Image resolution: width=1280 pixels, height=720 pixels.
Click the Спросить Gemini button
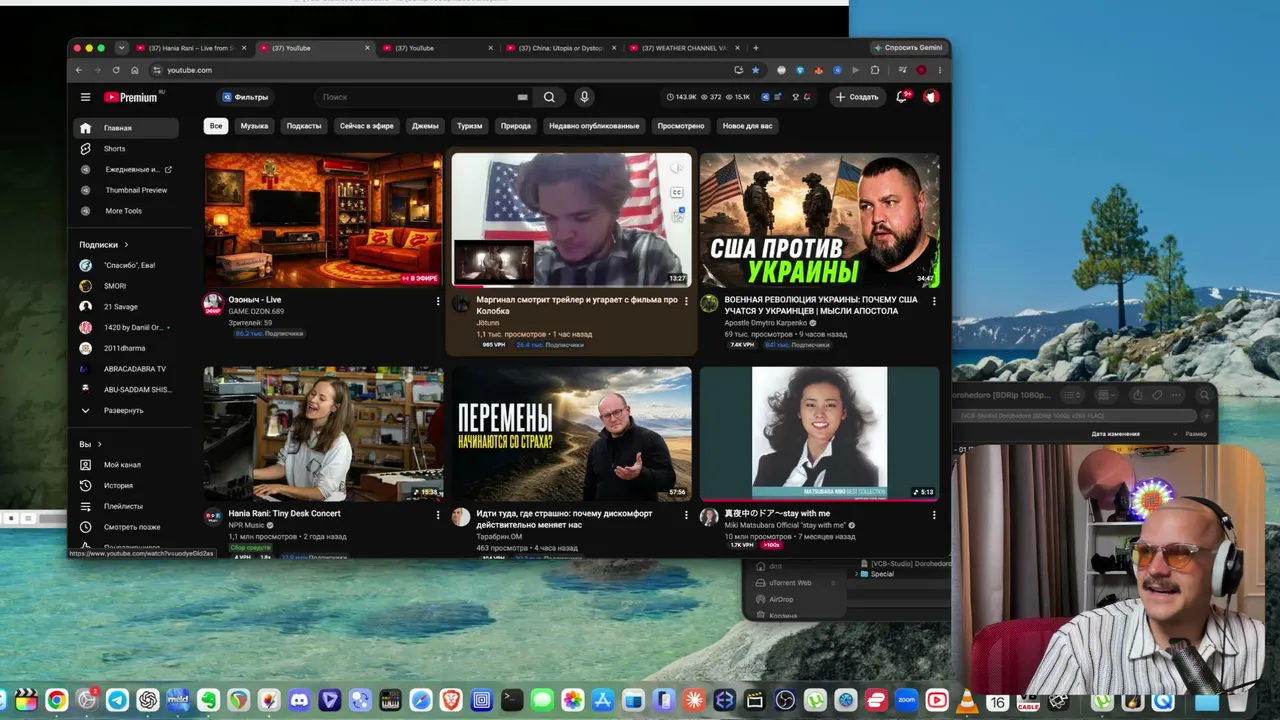(x=908, y=48)
